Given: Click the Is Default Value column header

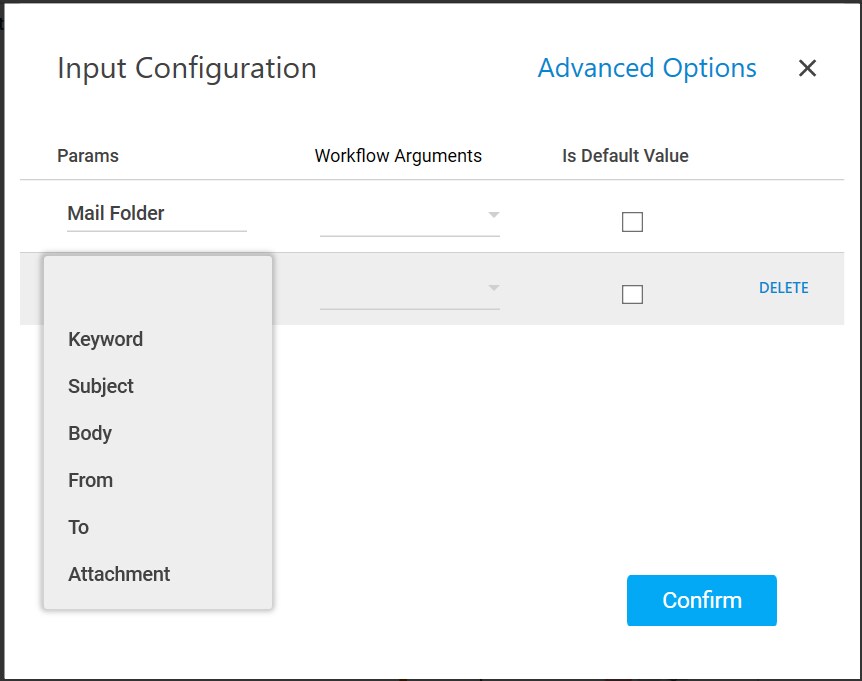Looking at the screenshot, I should pos(625,156).
